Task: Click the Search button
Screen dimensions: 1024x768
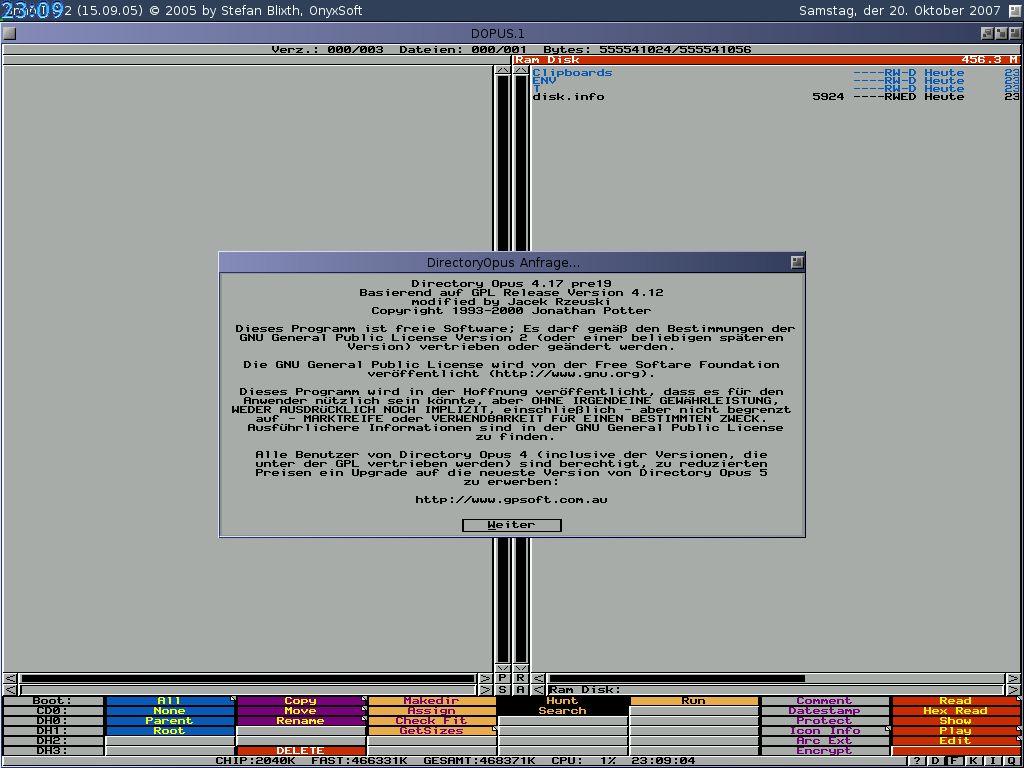Action: (x=562, y=711)
